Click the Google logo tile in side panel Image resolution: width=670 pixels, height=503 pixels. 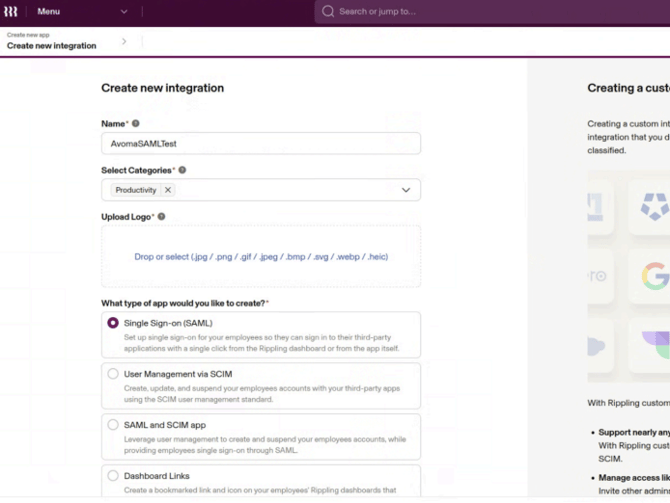click(649, 276)
